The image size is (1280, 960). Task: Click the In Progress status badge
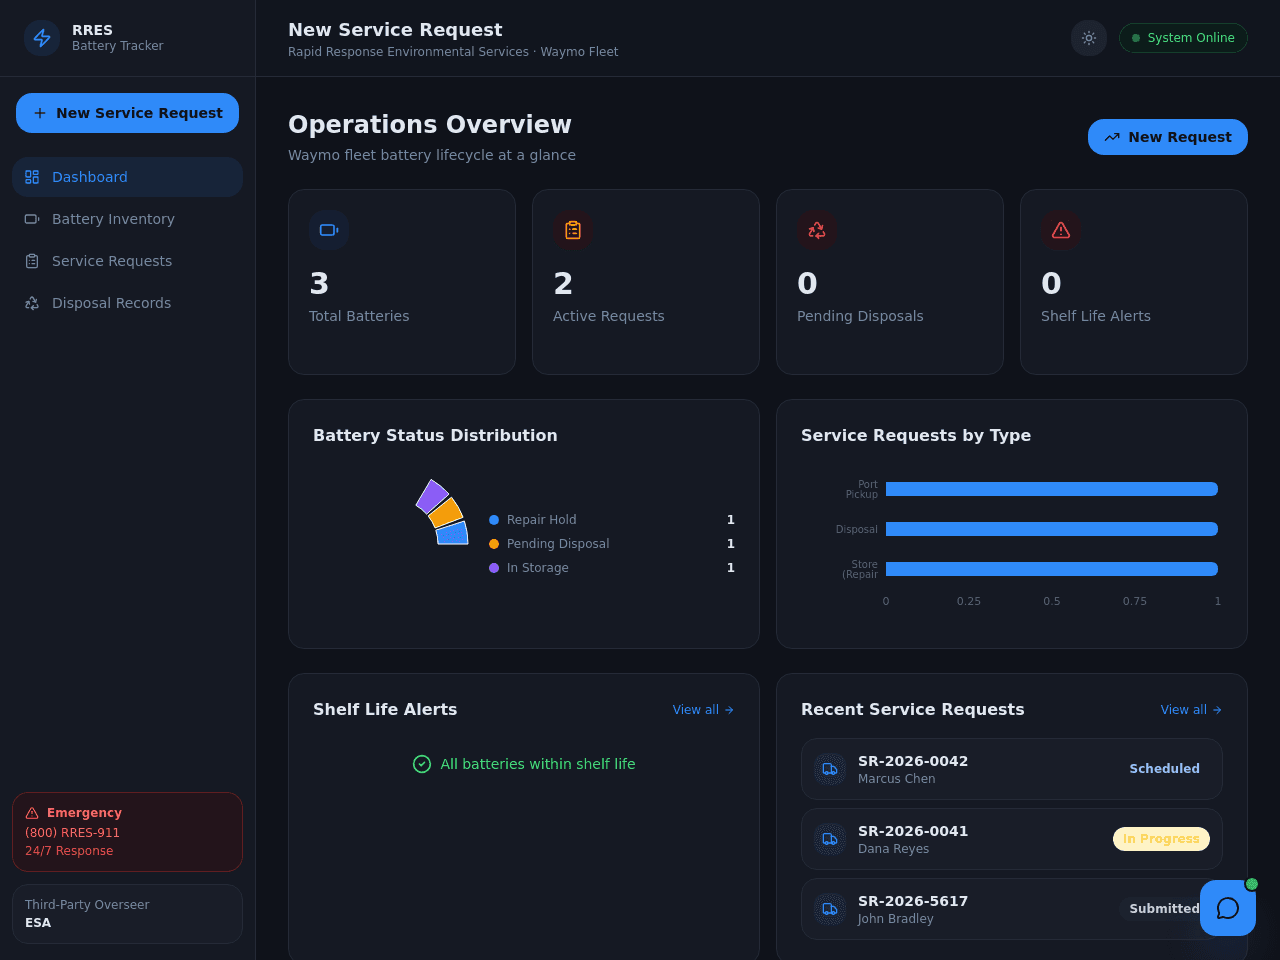point(1161,839)
